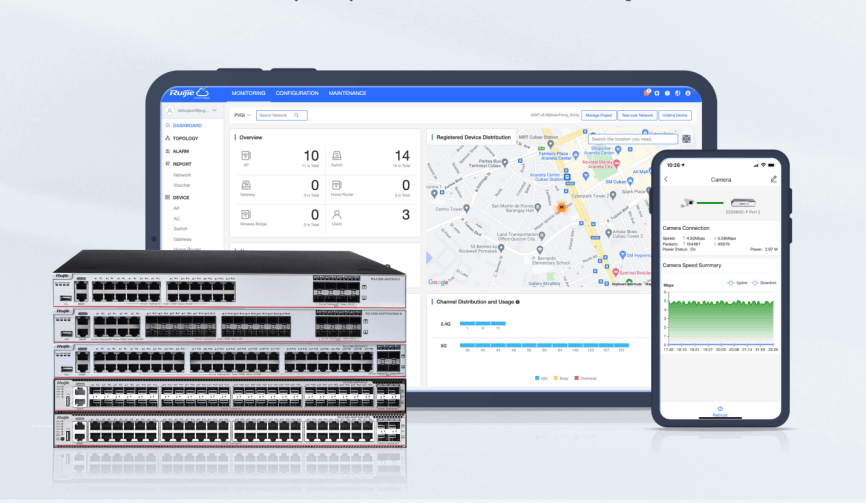Tap the Reboot button on phone
The width and height of the screenshot is (866, 503).
720,411
